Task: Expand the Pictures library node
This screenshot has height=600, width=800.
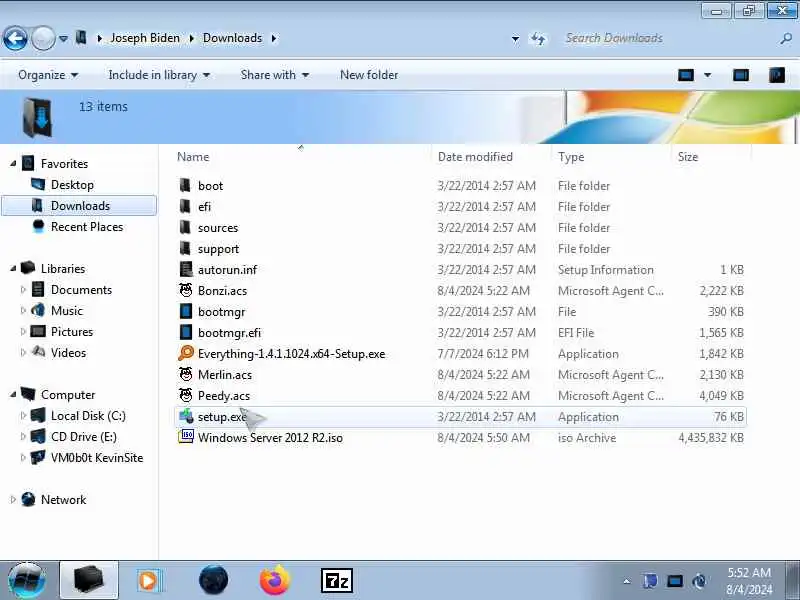Action: click(23, 332)
